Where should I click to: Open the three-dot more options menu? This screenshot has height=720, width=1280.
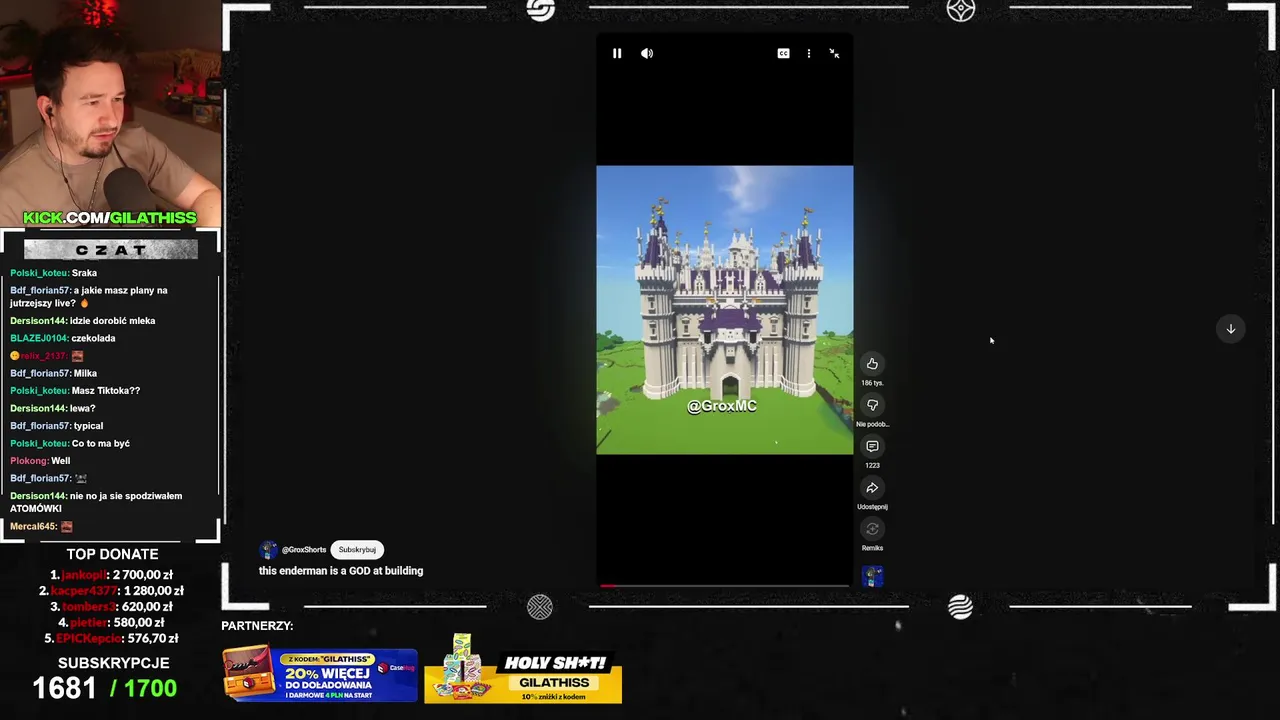(x=809, y=54)
